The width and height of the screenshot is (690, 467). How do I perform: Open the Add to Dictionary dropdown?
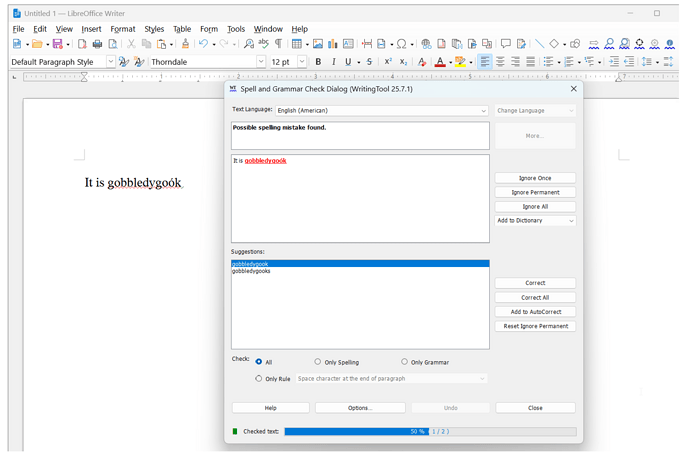(535, 221)
